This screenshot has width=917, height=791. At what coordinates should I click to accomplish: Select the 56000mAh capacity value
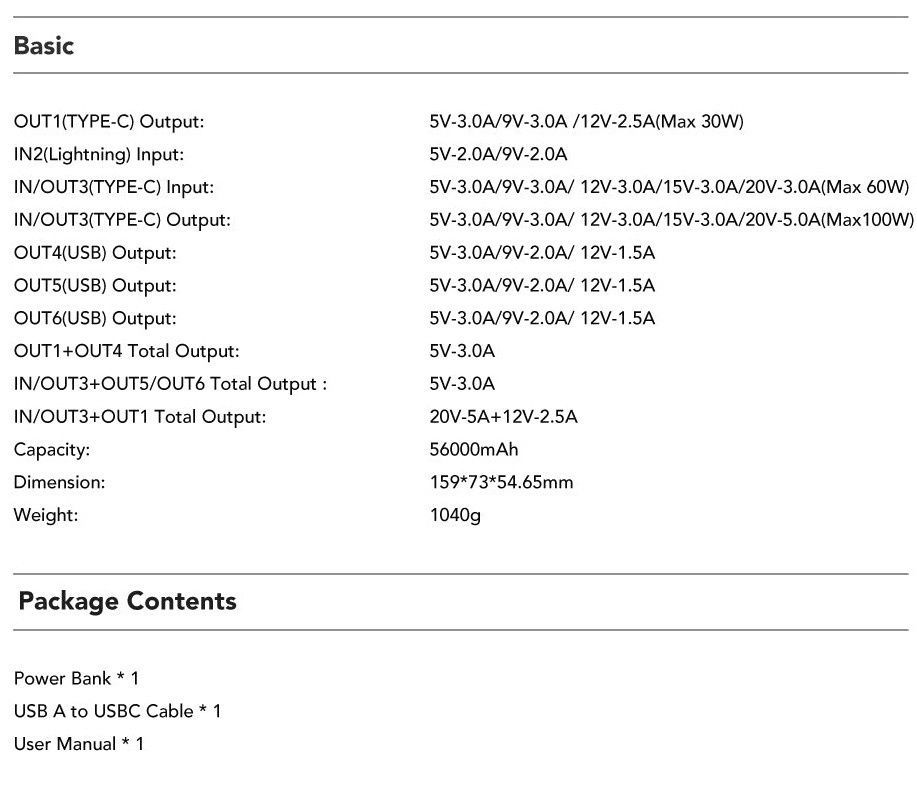[x=474, y=450]
